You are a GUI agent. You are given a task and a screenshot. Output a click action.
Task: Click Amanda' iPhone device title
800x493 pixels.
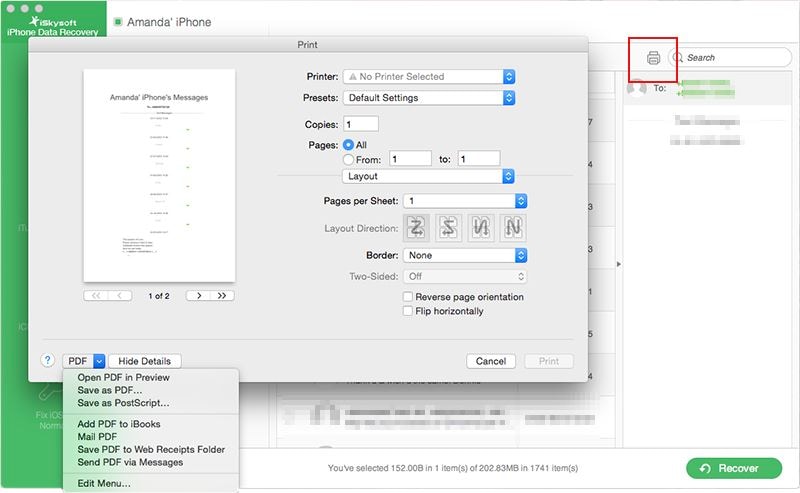pyautogui.click(x=169, y=22)
